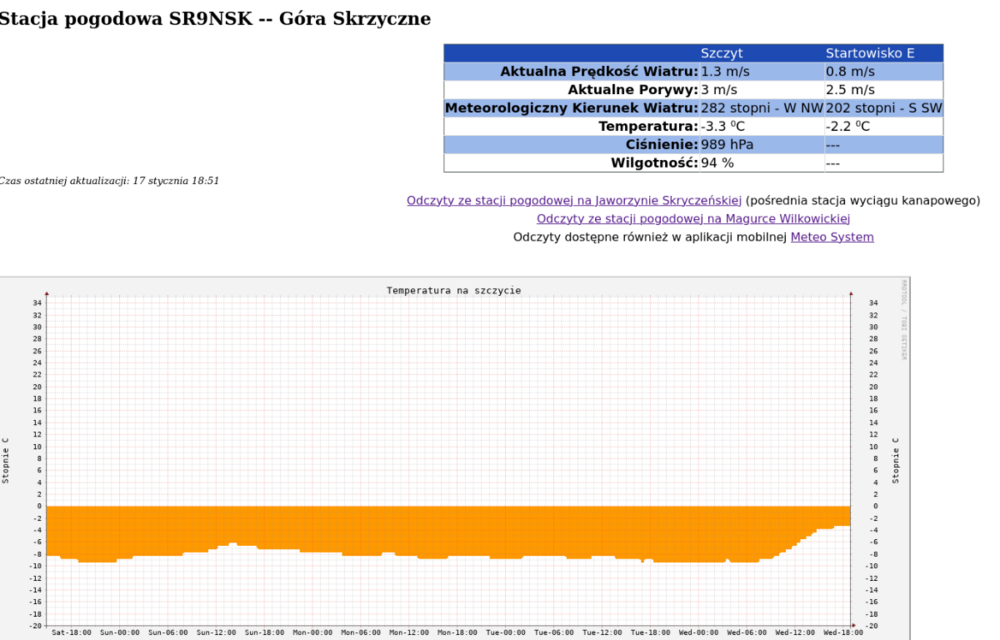Select the Startowisko E column header

tap(869, 53)
